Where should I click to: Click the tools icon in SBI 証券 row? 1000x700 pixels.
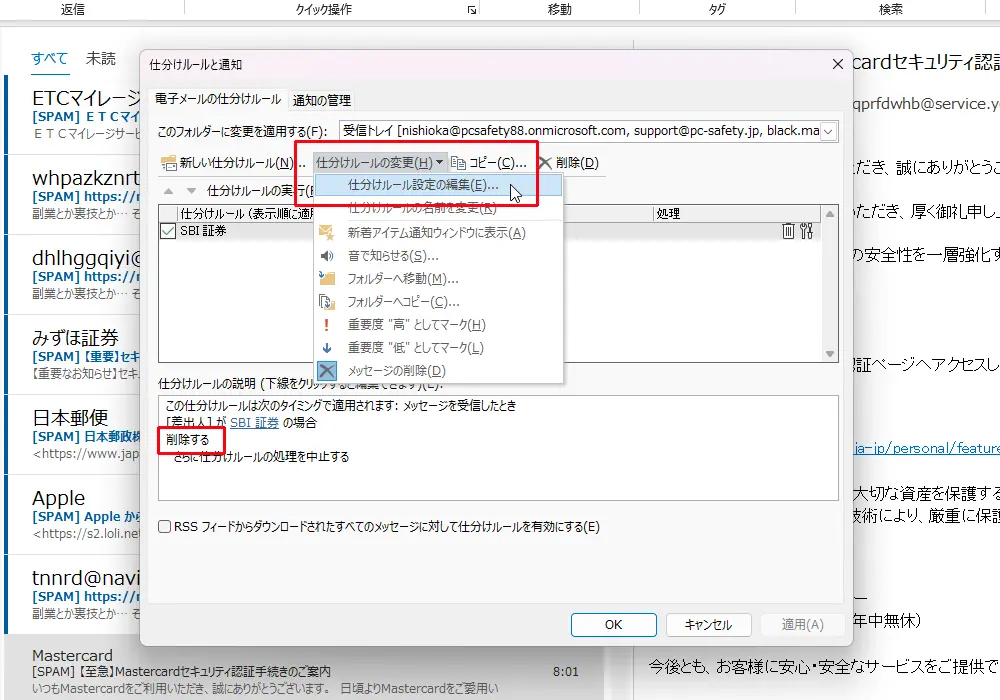807,231
